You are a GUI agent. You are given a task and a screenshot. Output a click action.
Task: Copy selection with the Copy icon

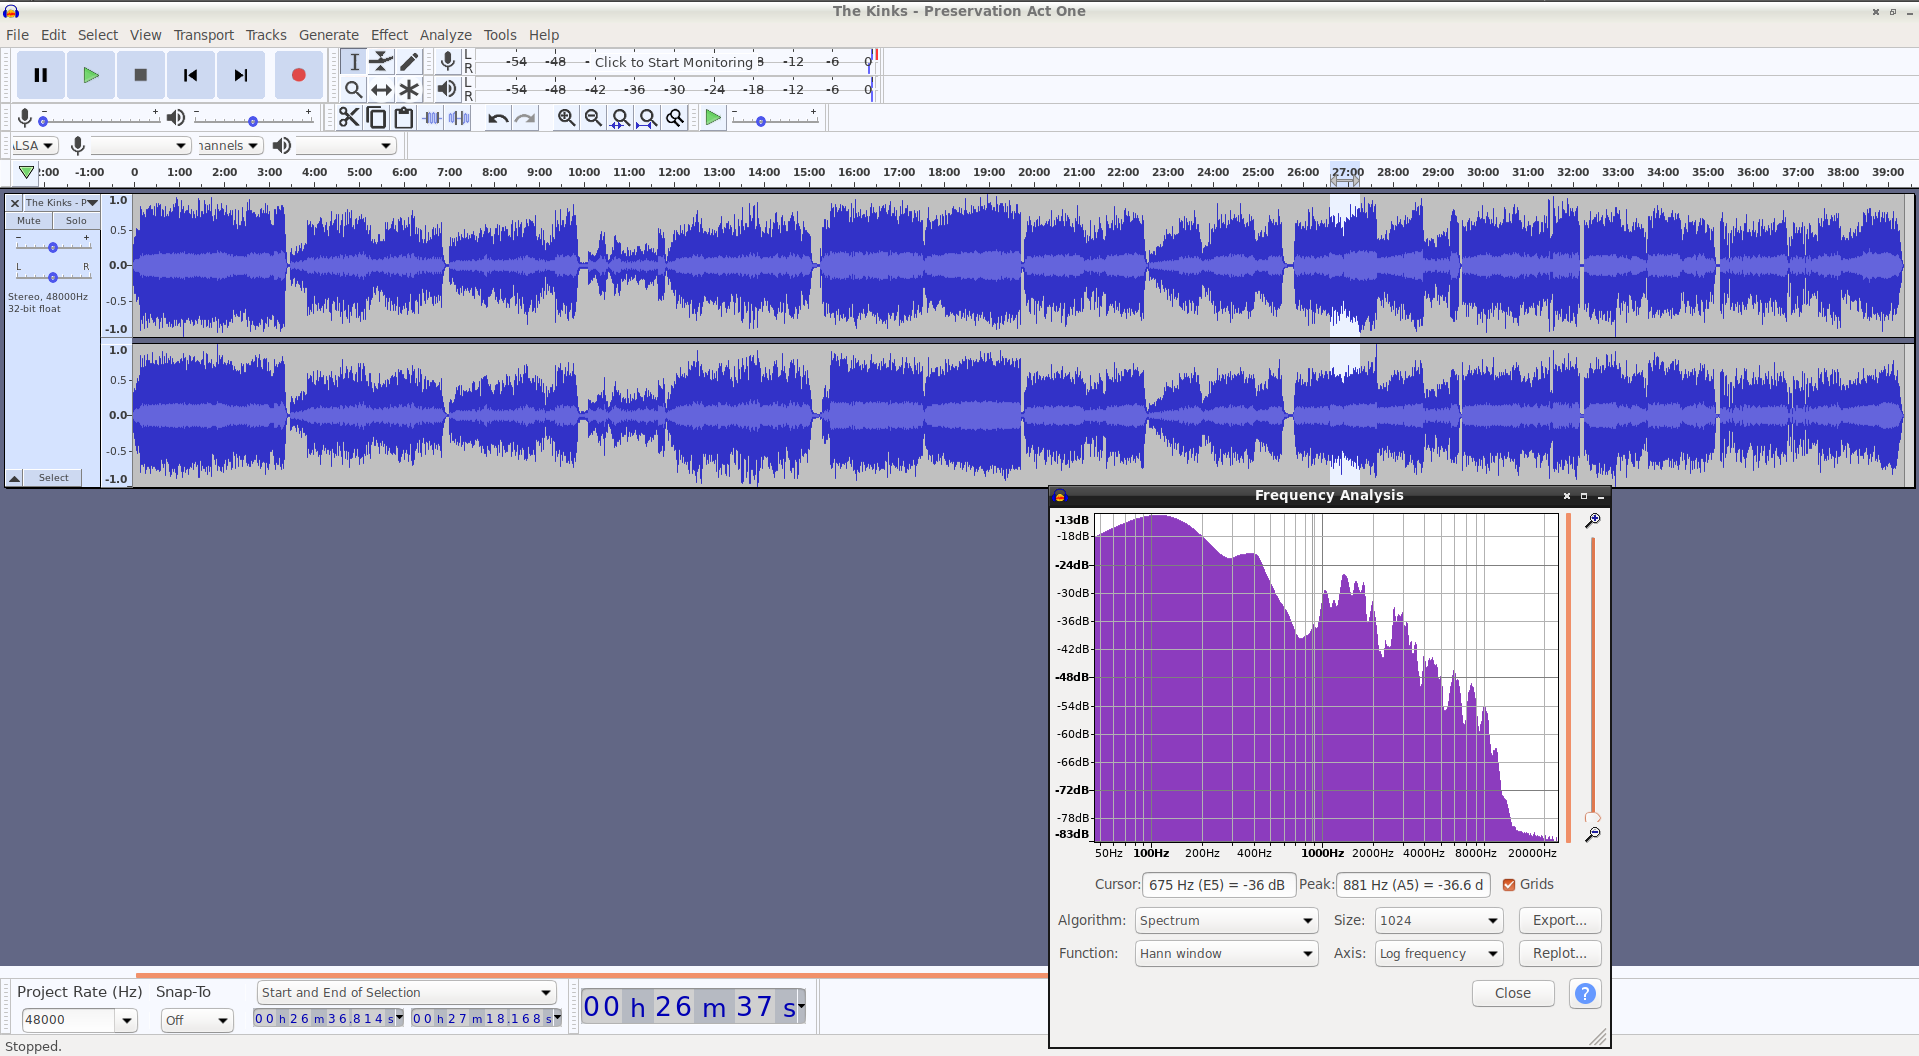376,118
